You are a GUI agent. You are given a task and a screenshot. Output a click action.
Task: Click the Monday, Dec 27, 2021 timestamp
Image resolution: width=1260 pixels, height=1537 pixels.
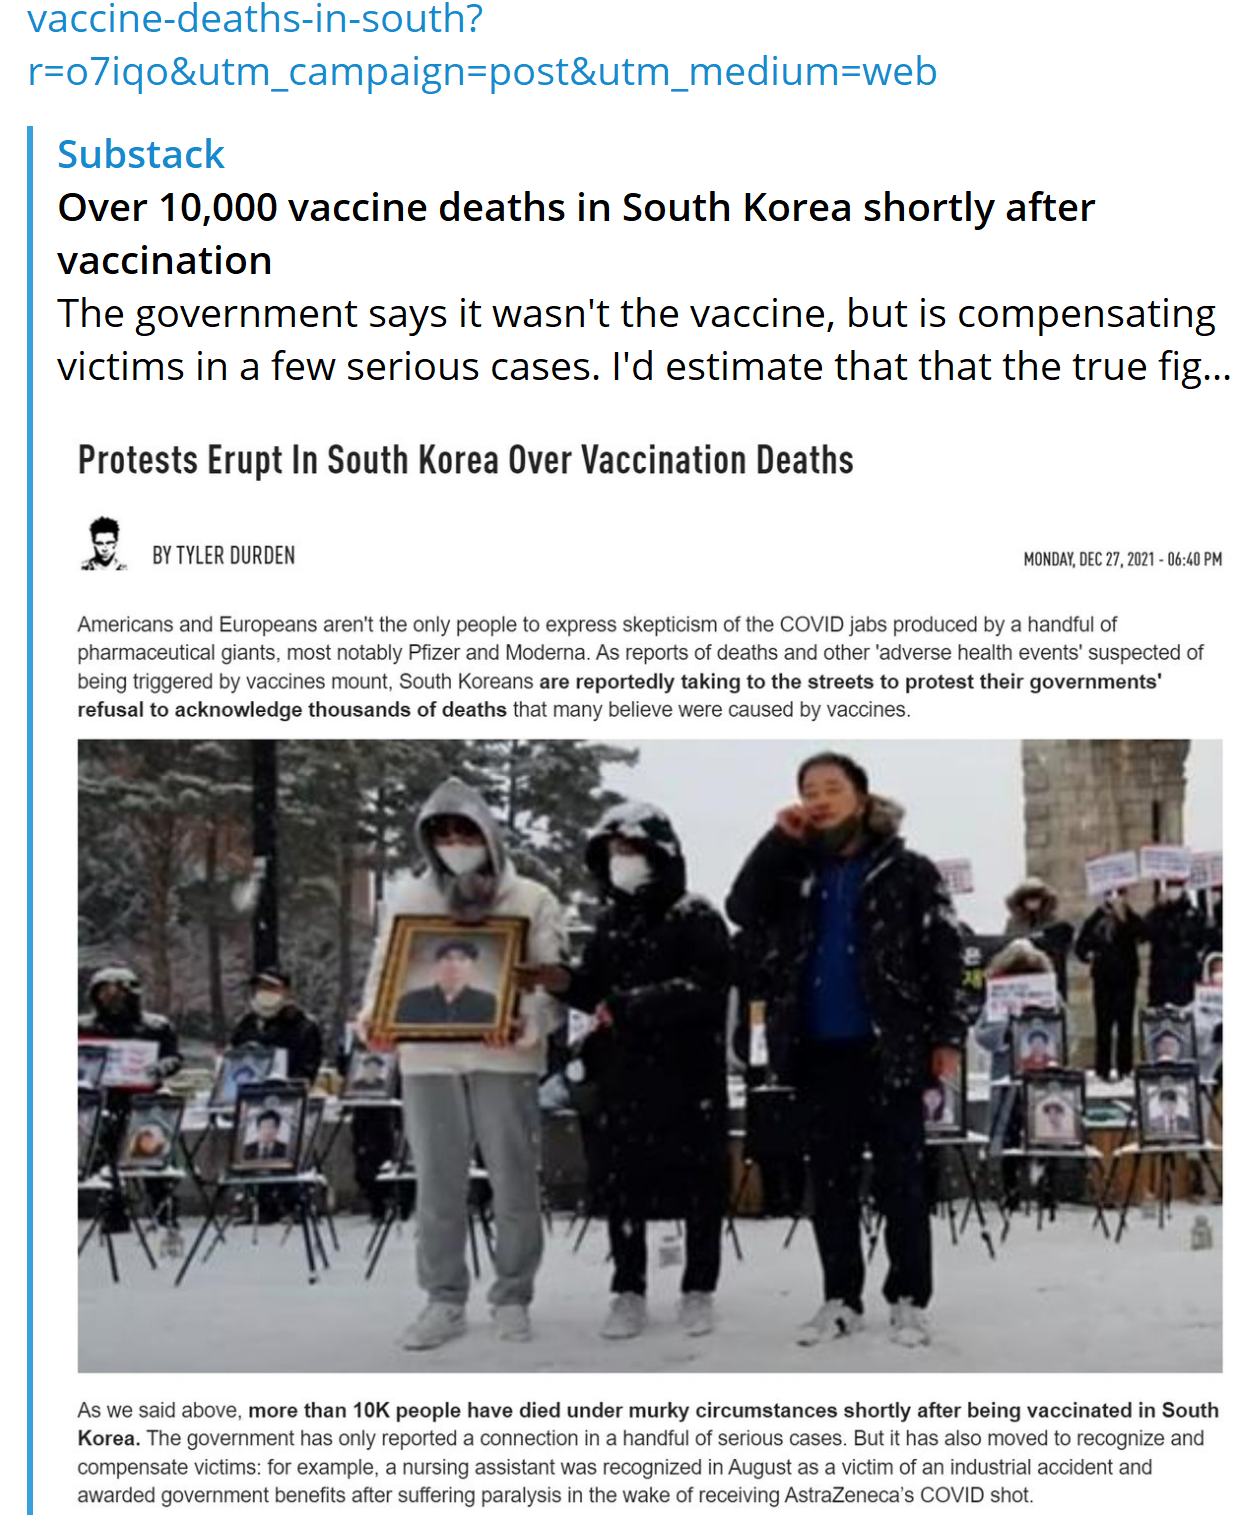click(1122, 559)
